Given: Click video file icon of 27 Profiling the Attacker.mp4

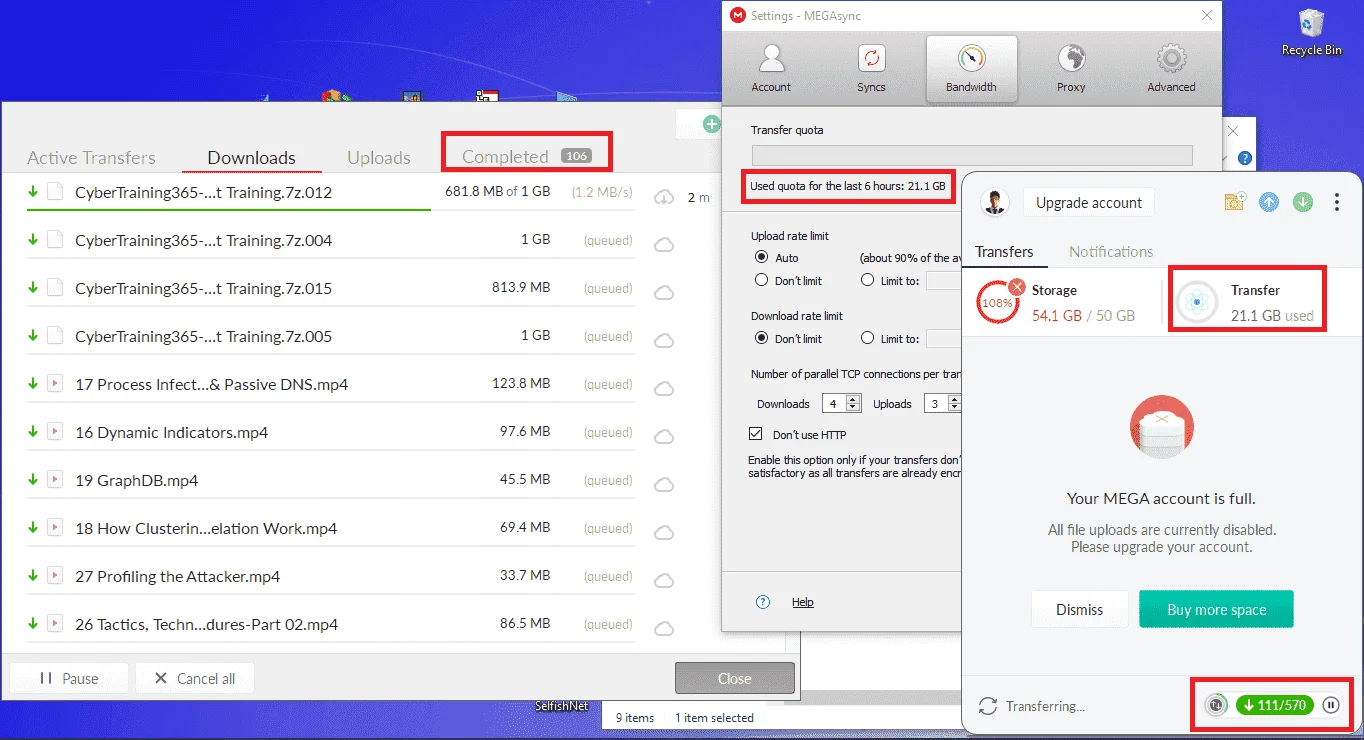Looking at the screenshot, I should coord(55,576).
